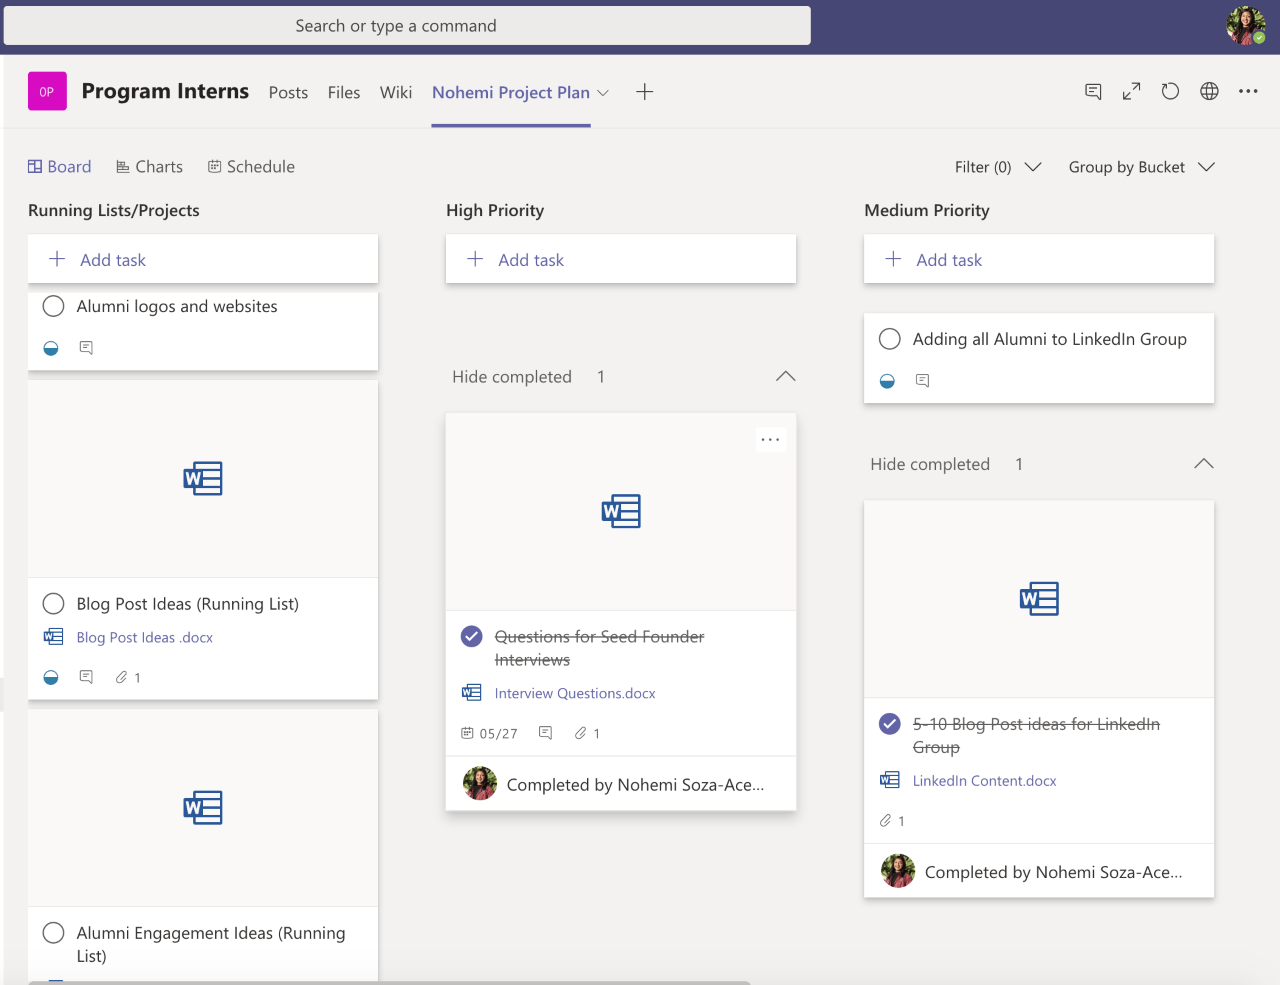Open the globe website icon

tap(1209, 92)
